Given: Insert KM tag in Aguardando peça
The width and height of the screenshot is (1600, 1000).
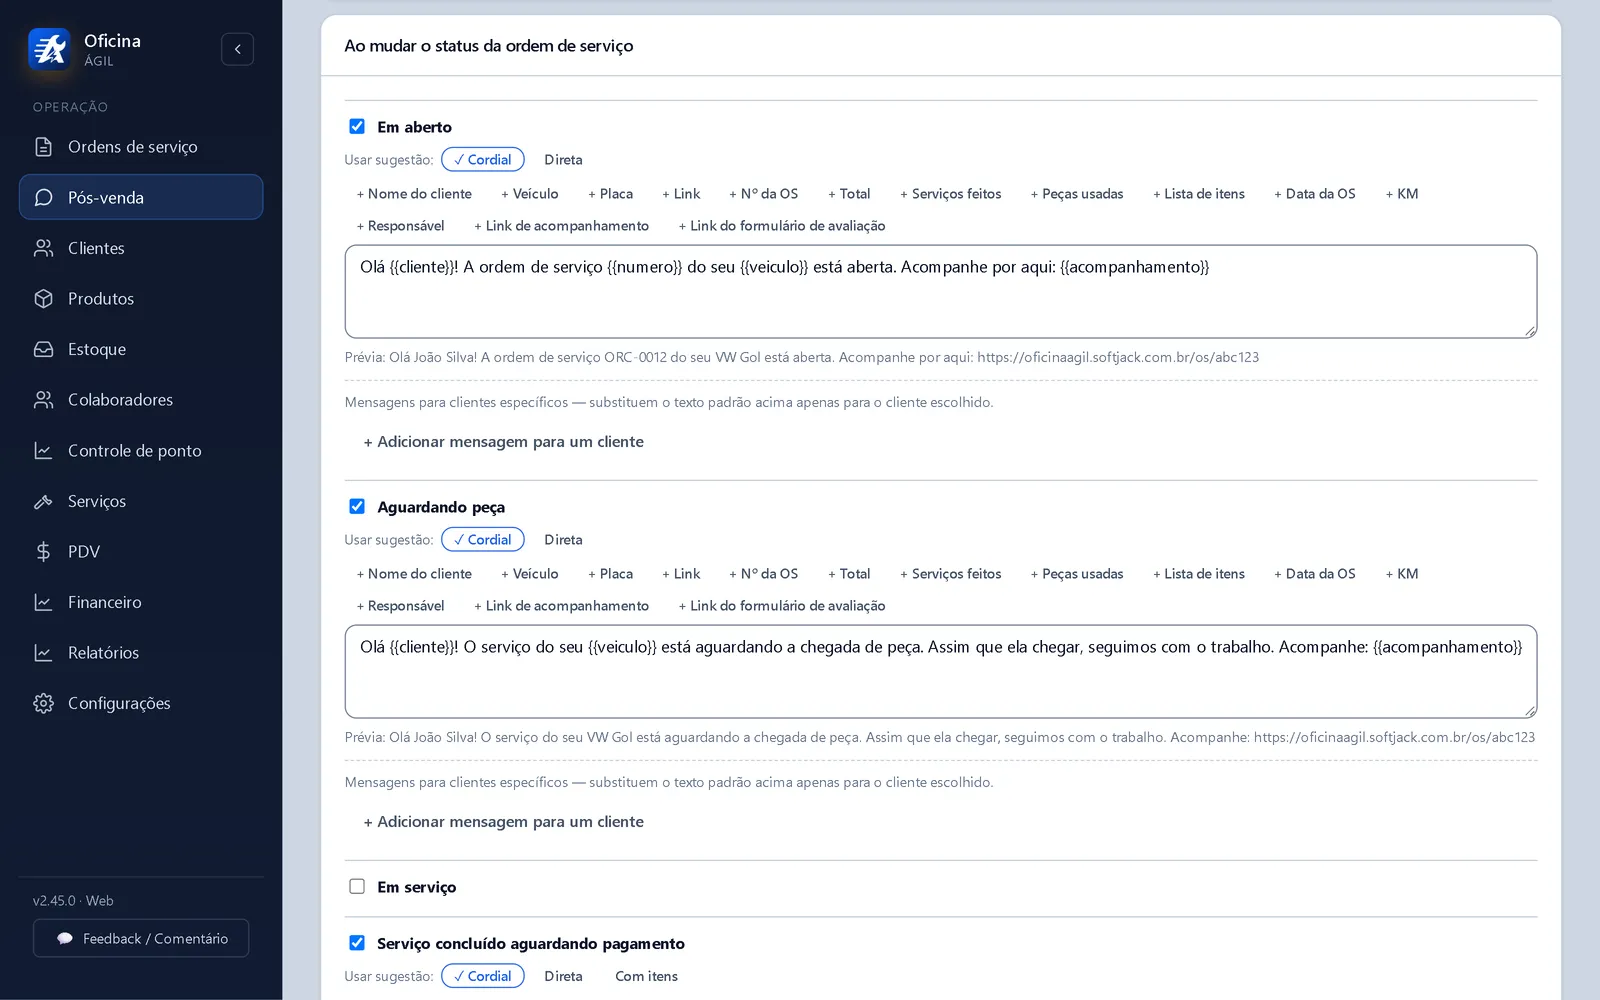Looking at the screenshot, I should pyautogui.click(x=1402, y=574).
